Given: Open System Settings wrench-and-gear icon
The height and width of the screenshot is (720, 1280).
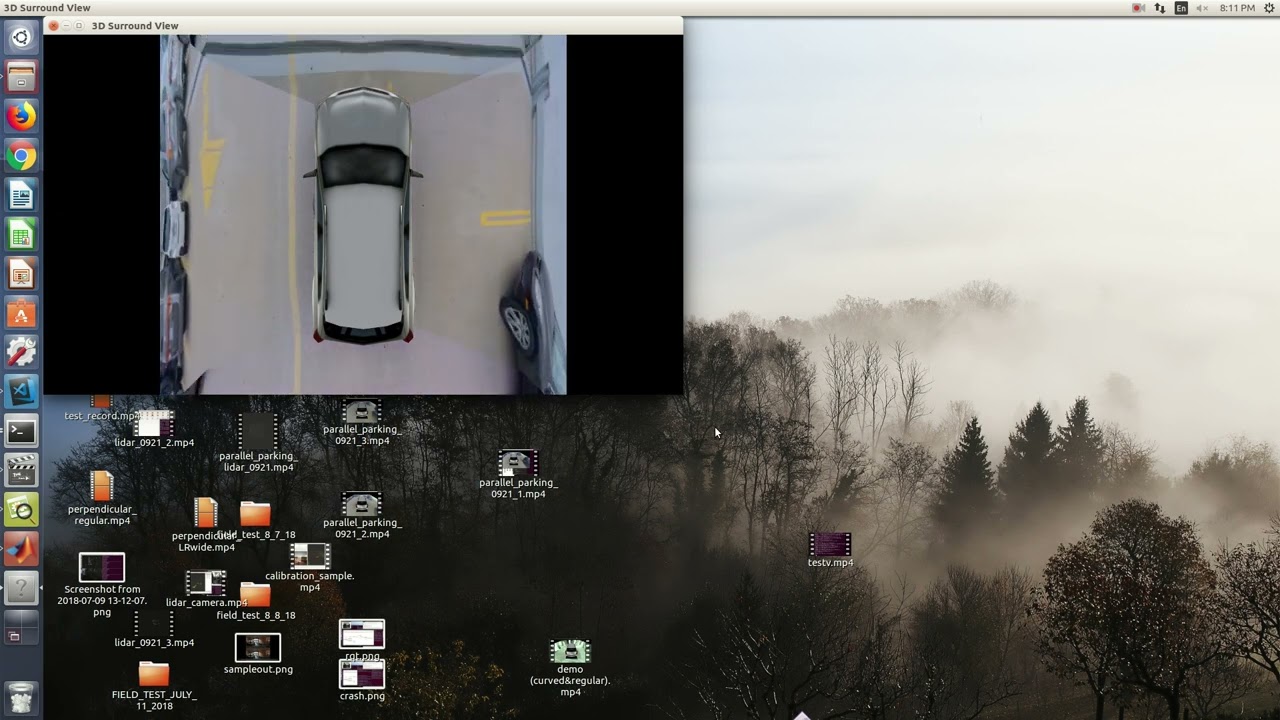Looking at the screenshot, I should [21, 352].
